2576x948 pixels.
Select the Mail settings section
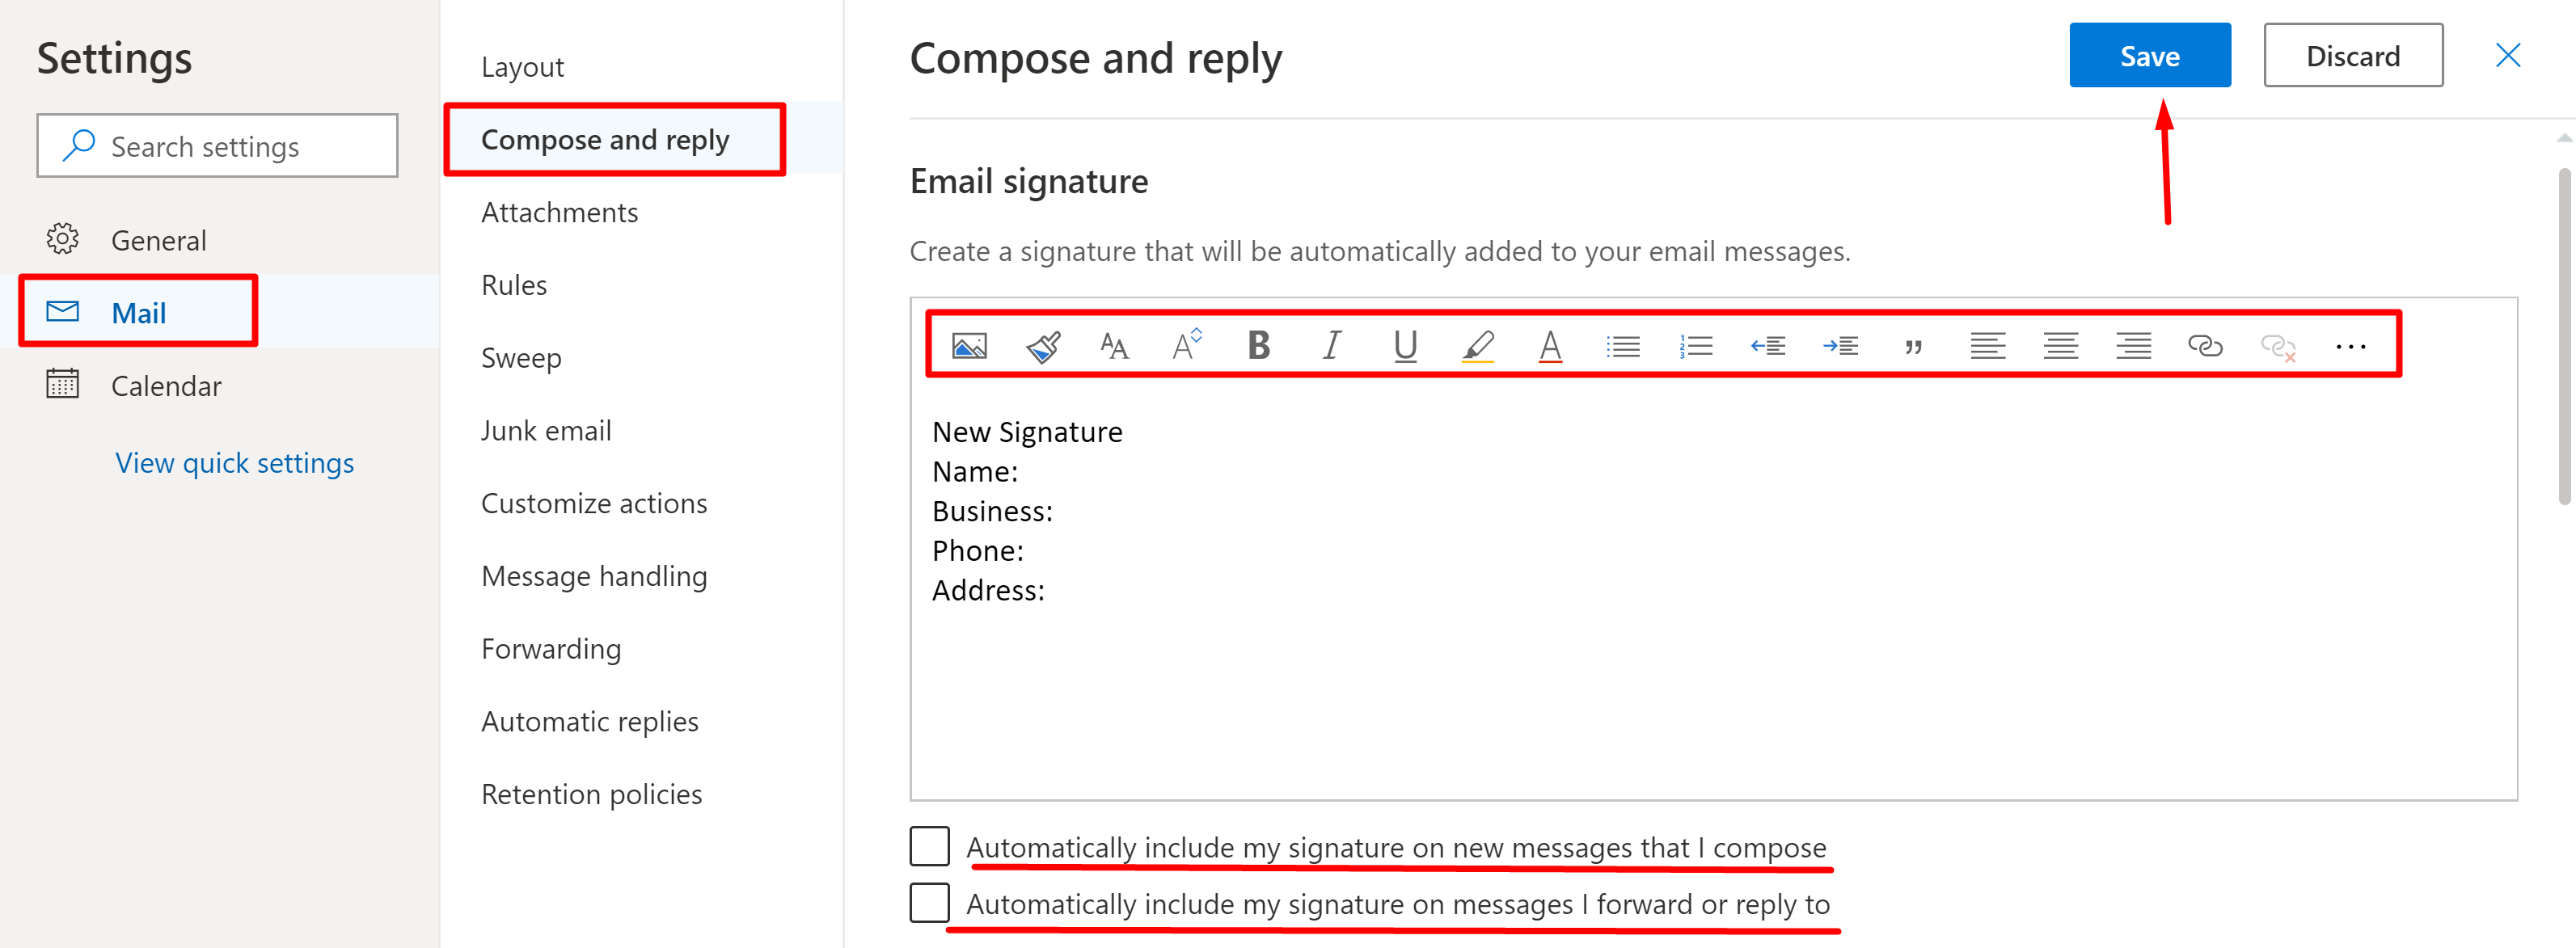click(137, 312)
